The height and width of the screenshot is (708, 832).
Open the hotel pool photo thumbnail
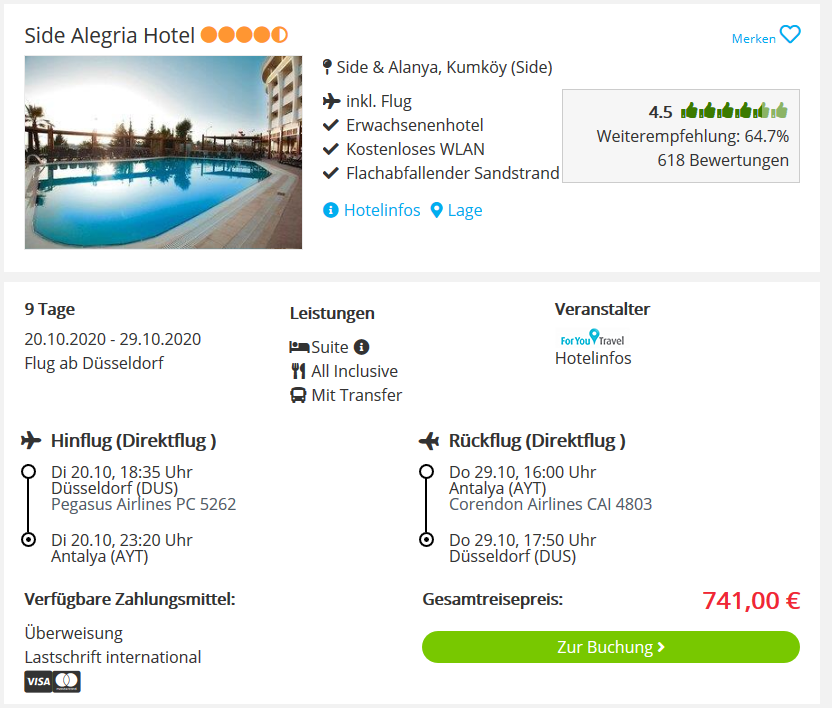pos(163,152)
